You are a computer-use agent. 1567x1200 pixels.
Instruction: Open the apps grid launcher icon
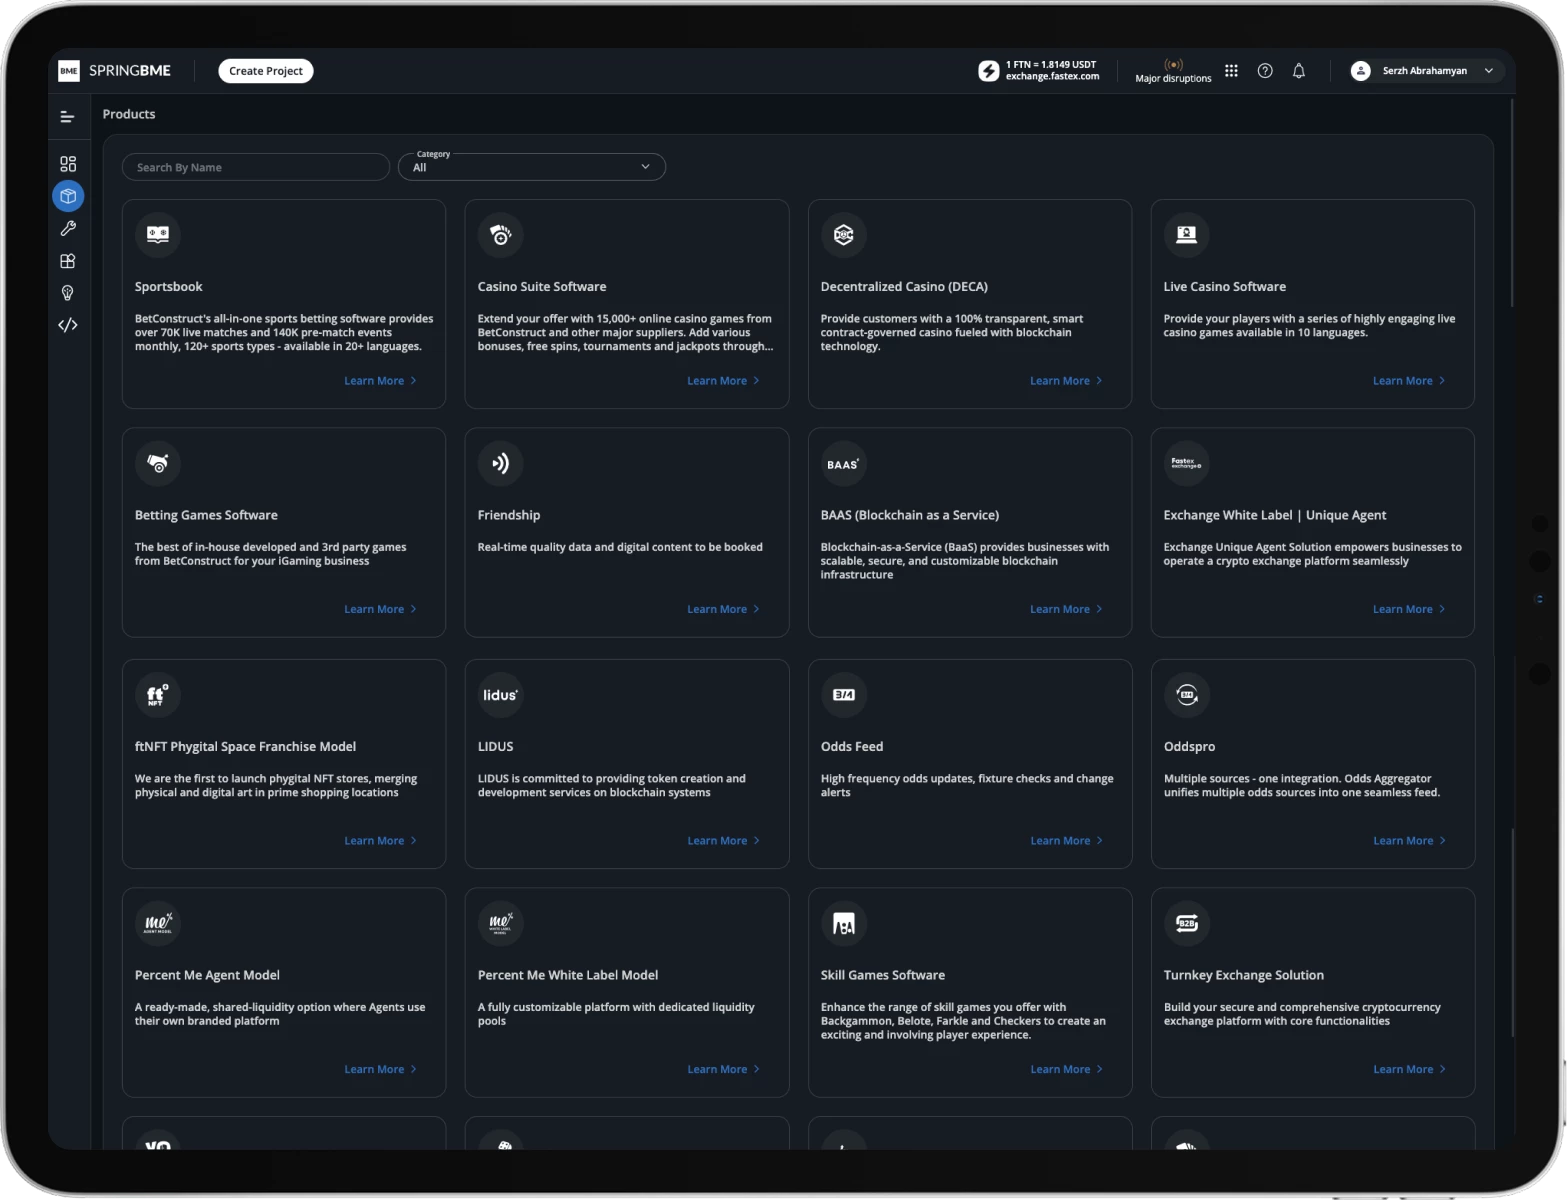[x=1231, y=71]
